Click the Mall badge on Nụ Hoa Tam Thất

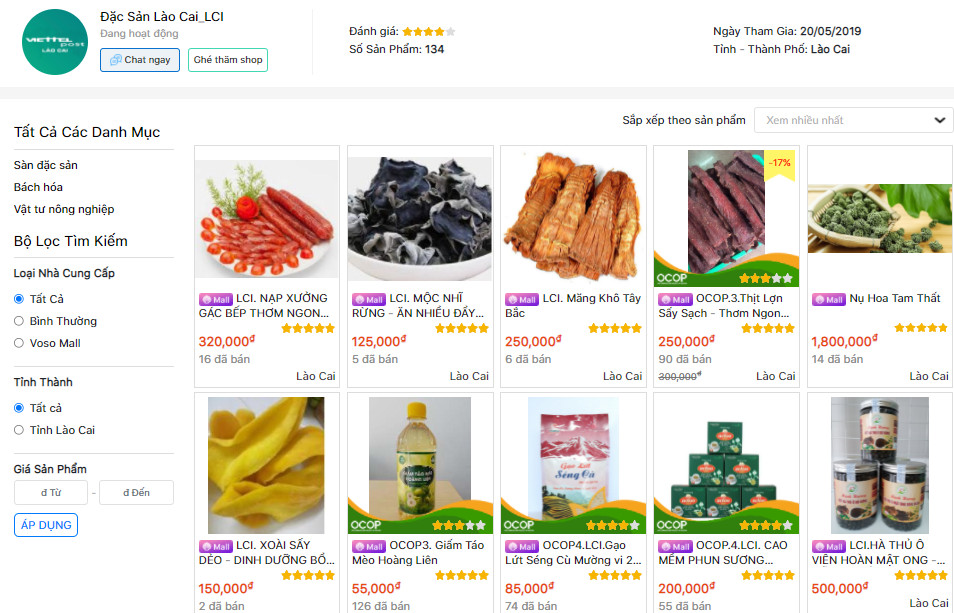click(828, 299)
